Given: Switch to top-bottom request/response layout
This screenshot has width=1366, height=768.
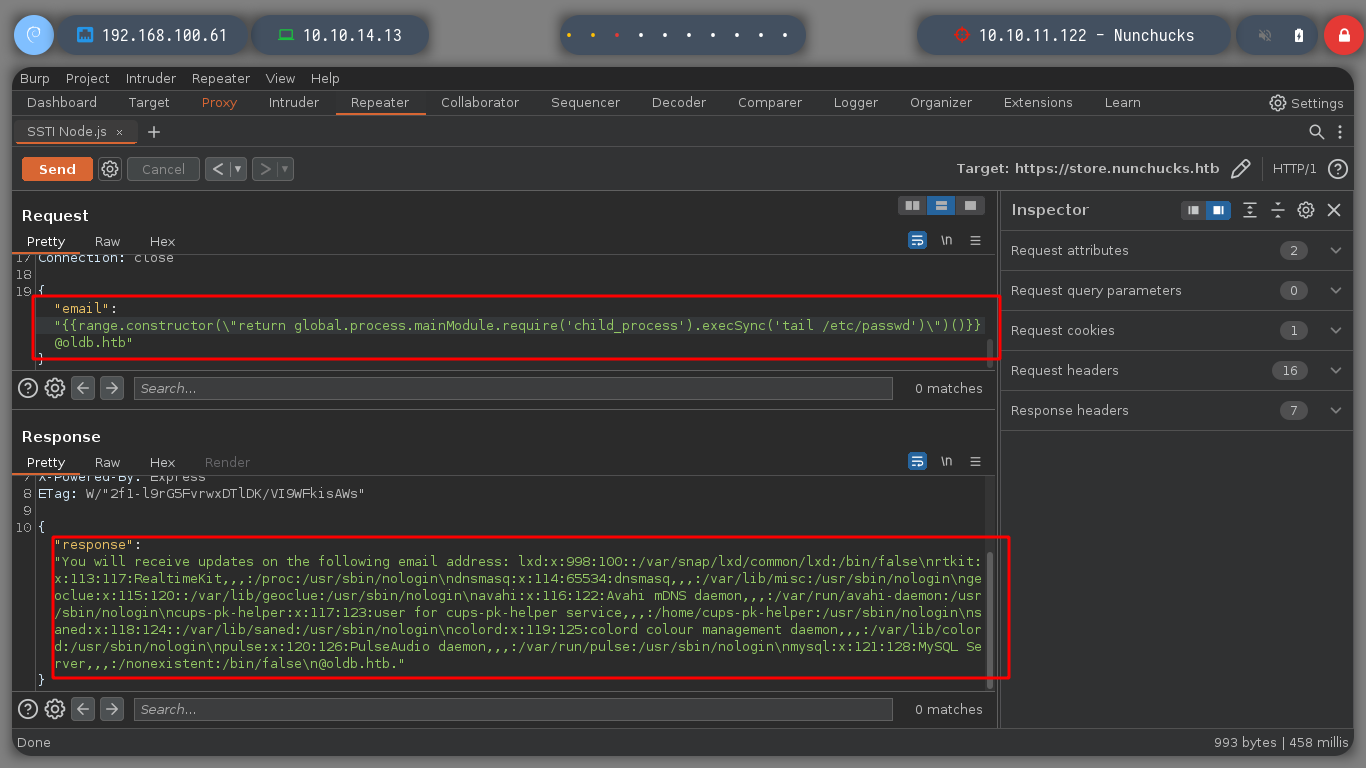Looking at the screenshot, I should pos(941,206).
